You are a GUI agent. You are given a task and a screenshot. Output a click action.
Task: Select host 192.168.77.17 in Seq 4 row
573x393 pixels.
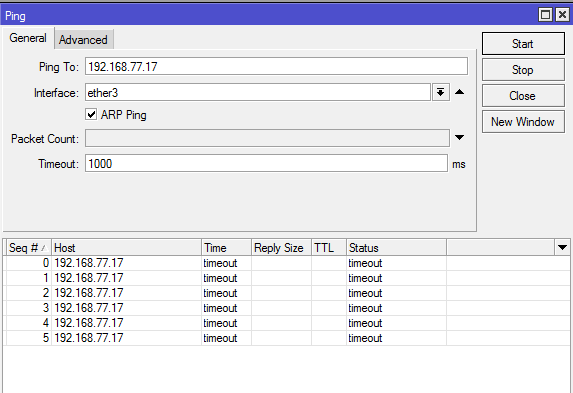click(x=89, y=323)
